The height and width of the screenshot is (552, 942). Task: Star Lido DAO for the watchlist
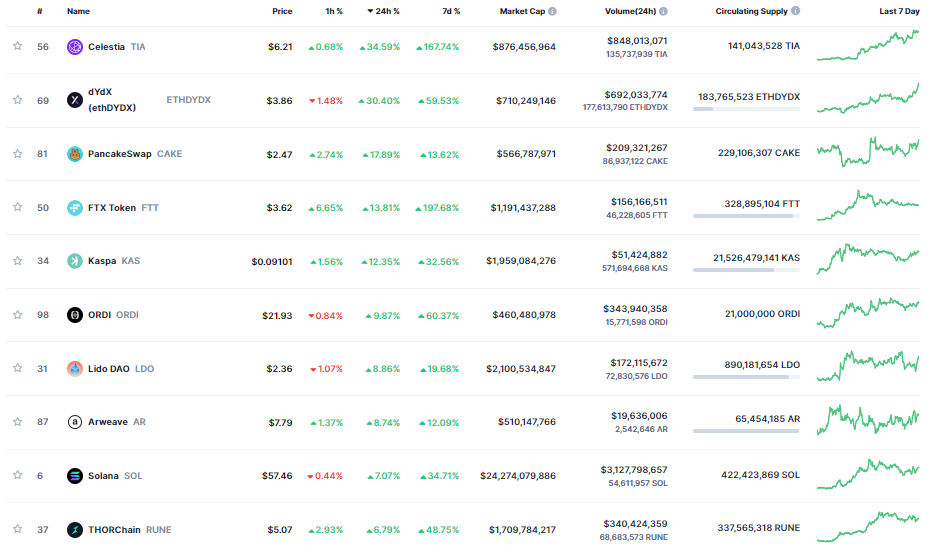17,368
